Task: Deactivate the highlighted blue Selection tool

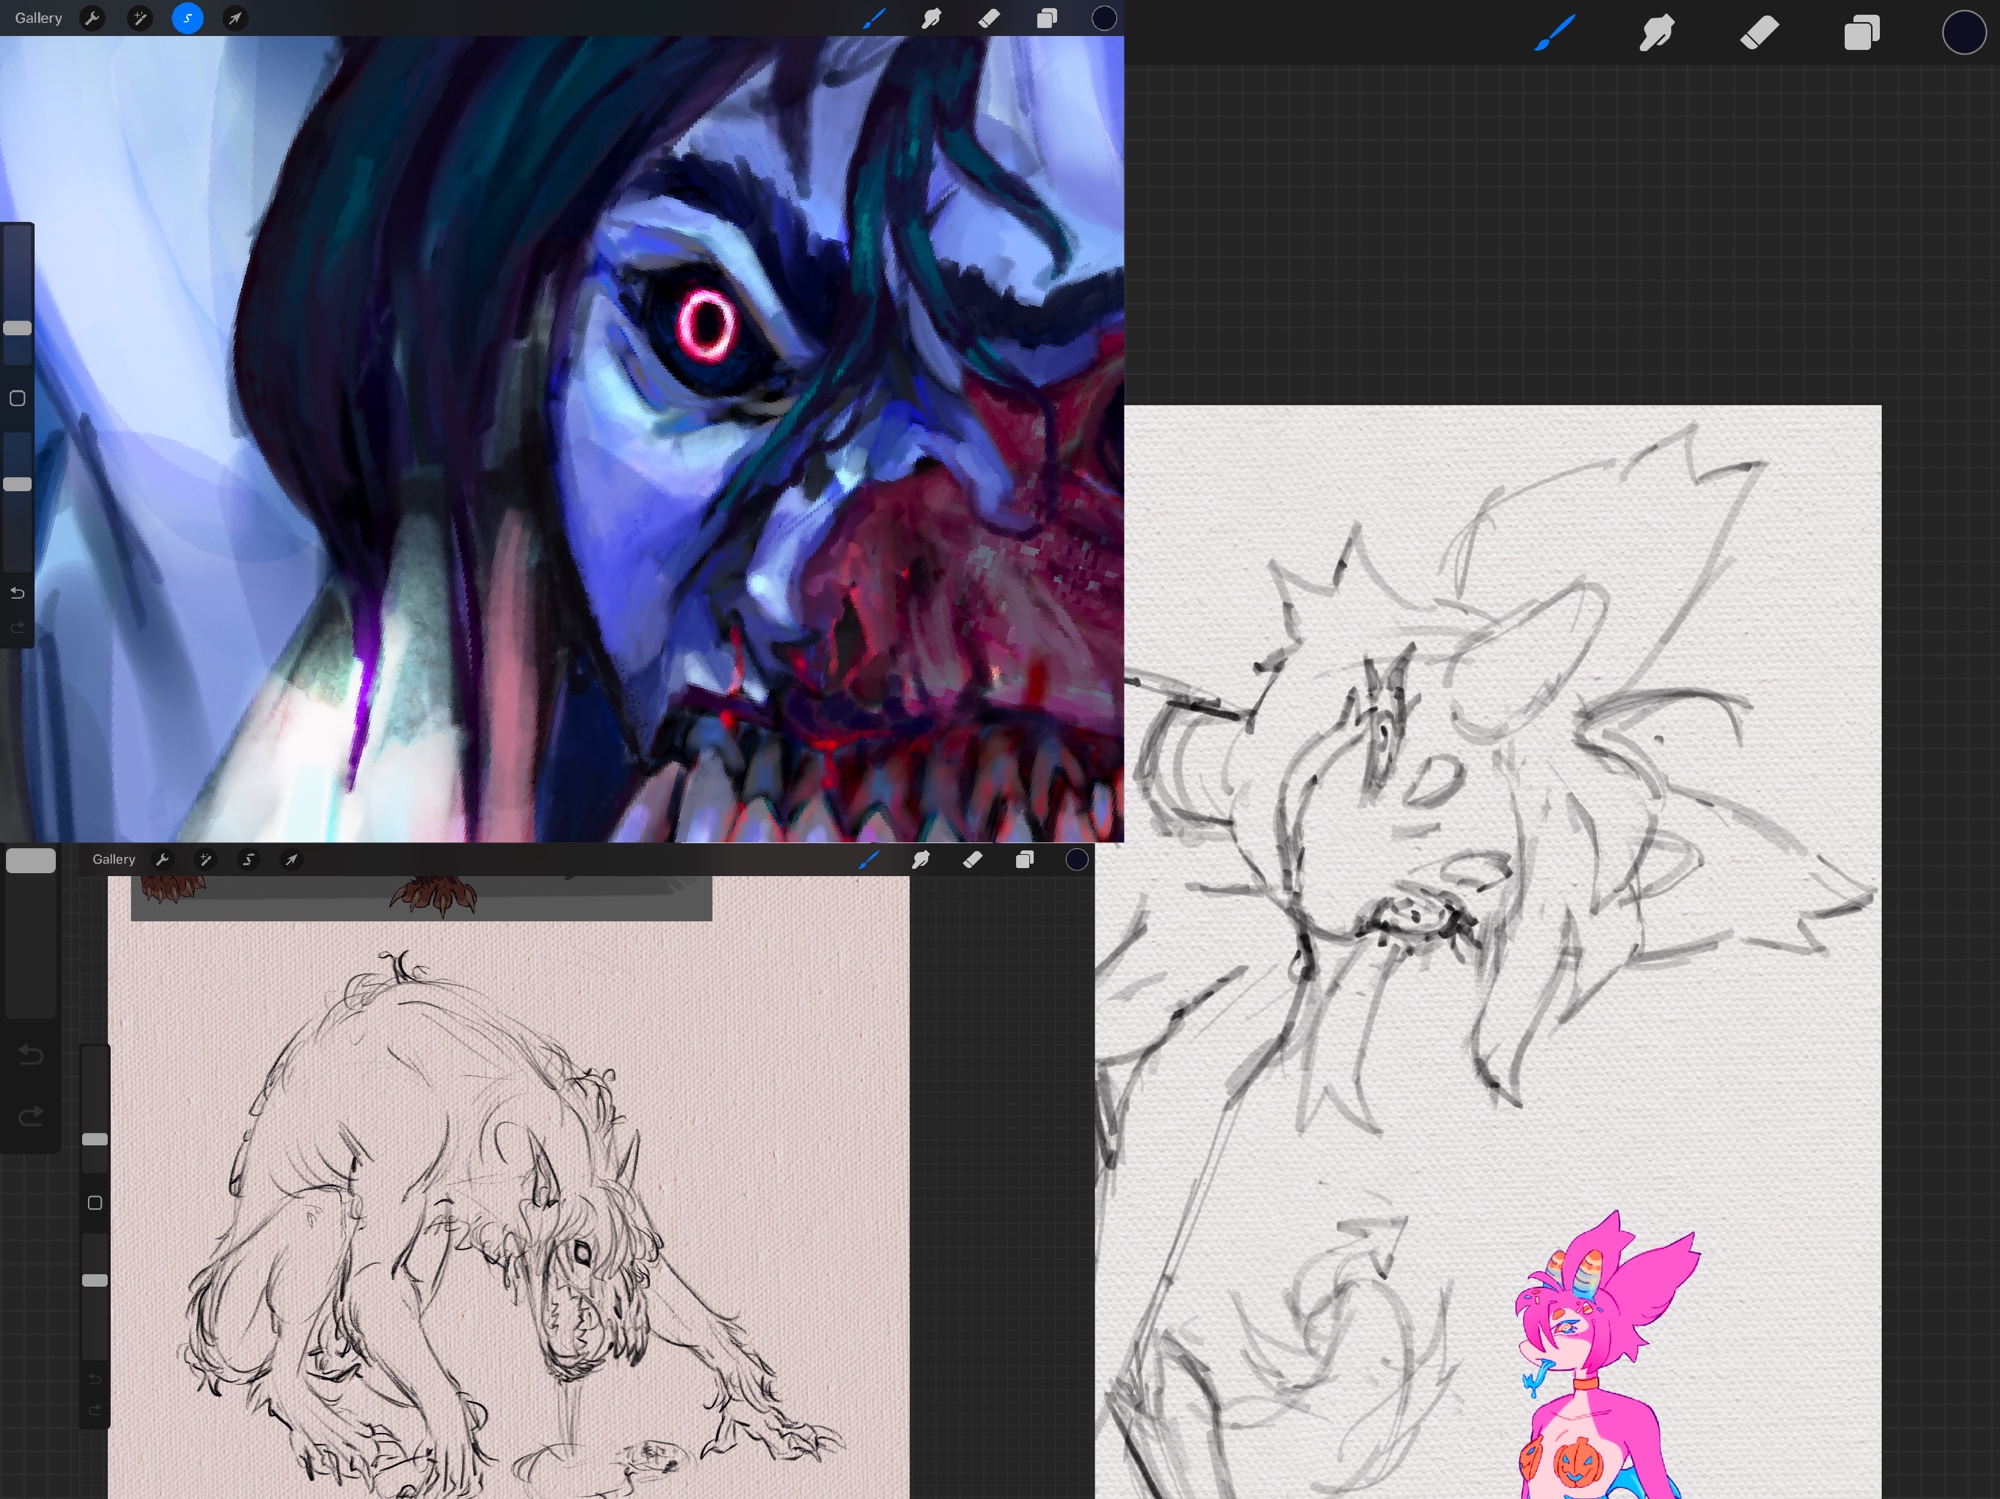Action: [187, 18]
